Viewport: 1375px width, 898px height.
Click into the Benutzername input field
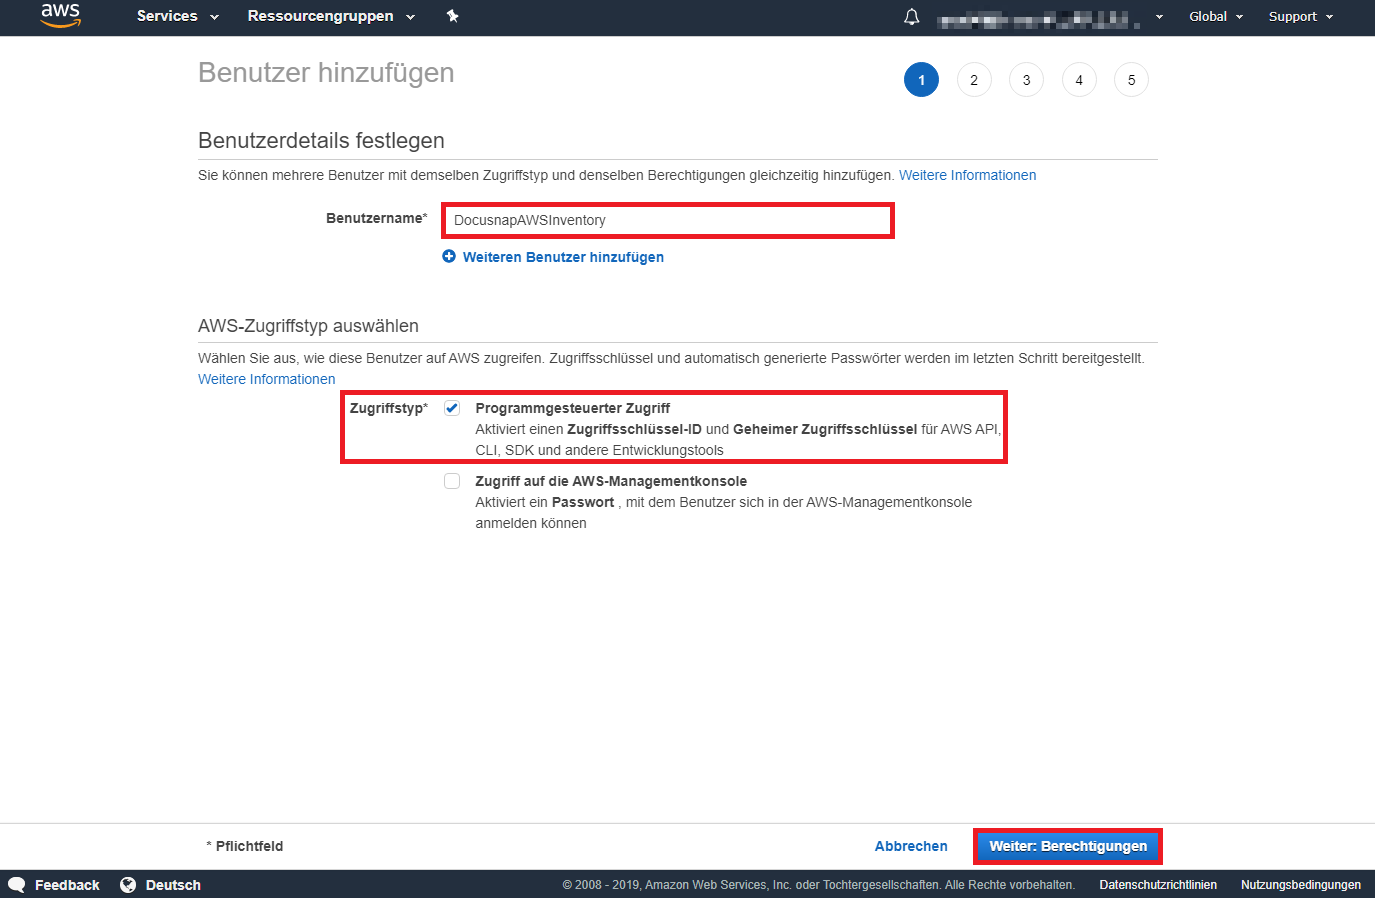[x=668, y=220]
